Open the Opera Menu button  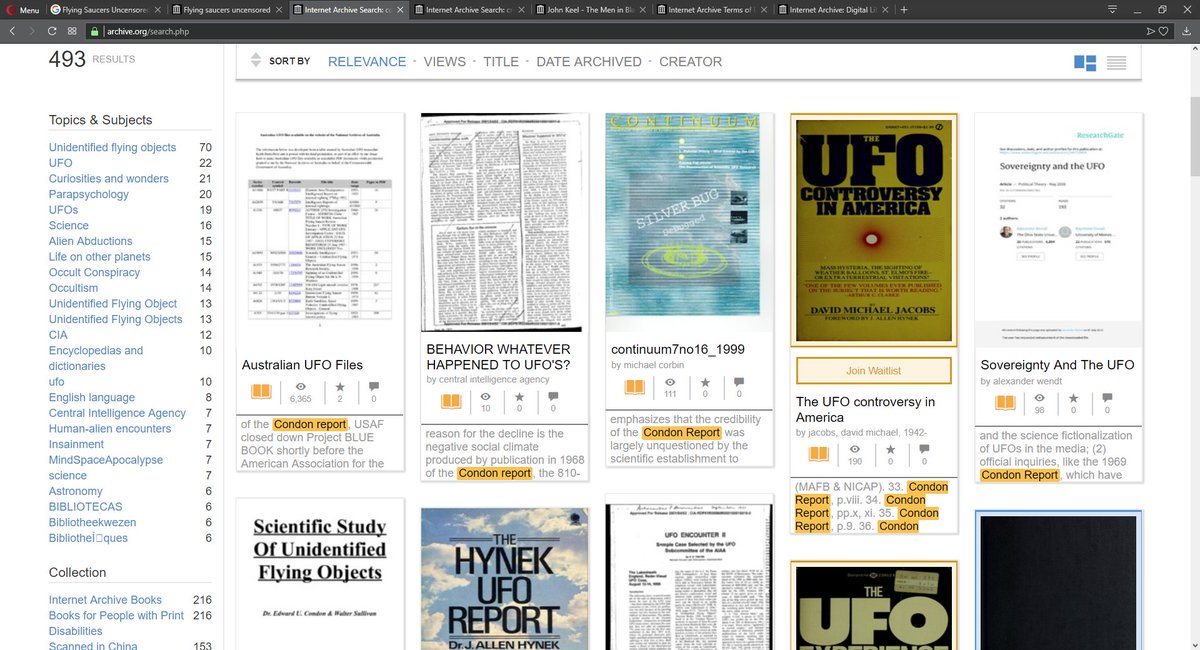23,9
